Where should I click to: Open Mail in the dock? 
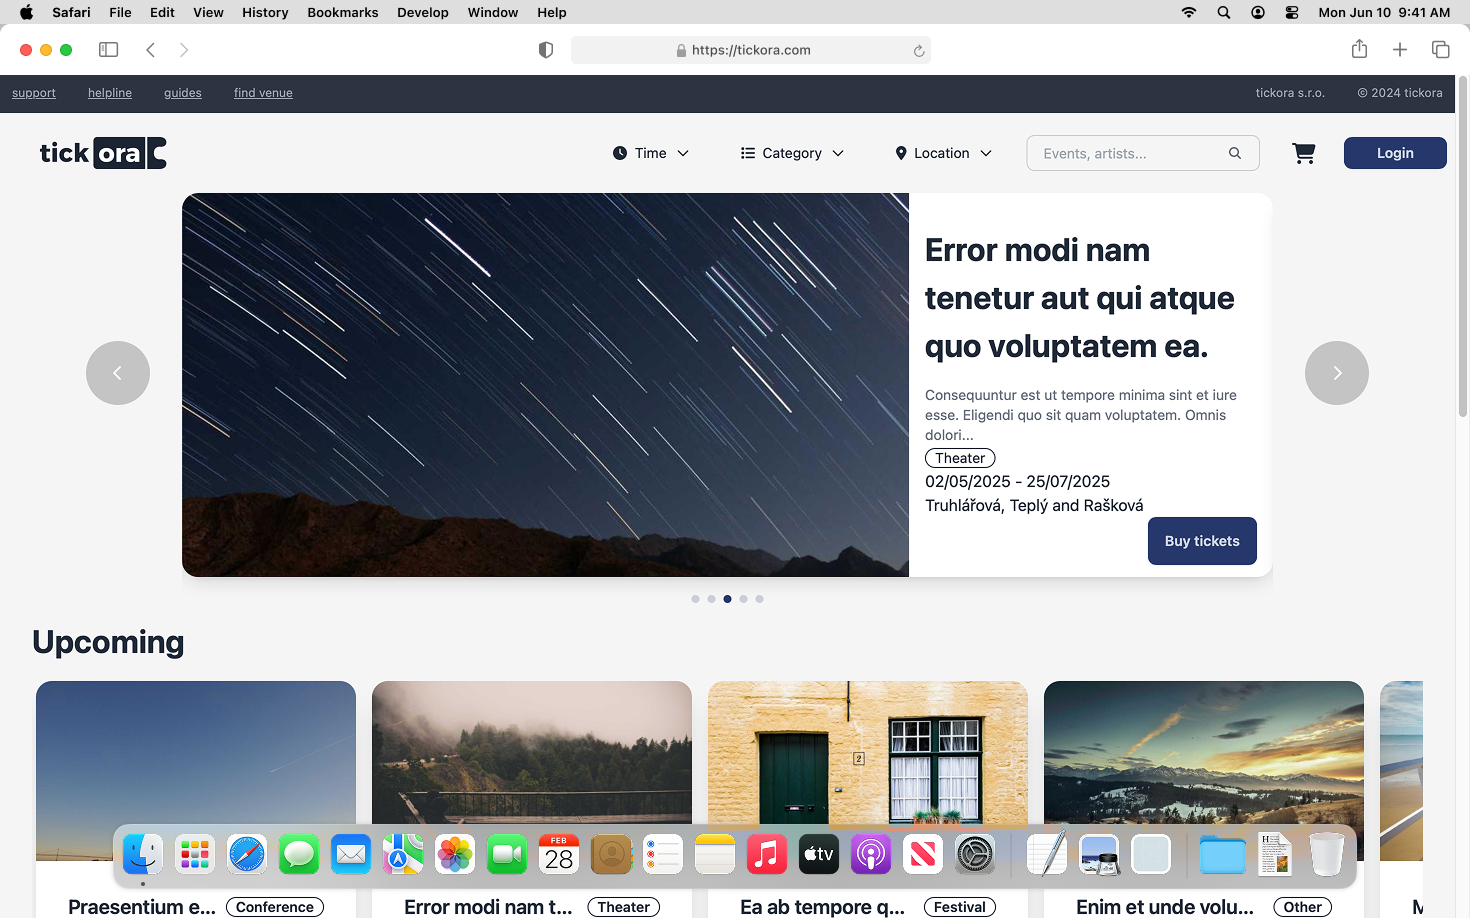click(351, 854)
